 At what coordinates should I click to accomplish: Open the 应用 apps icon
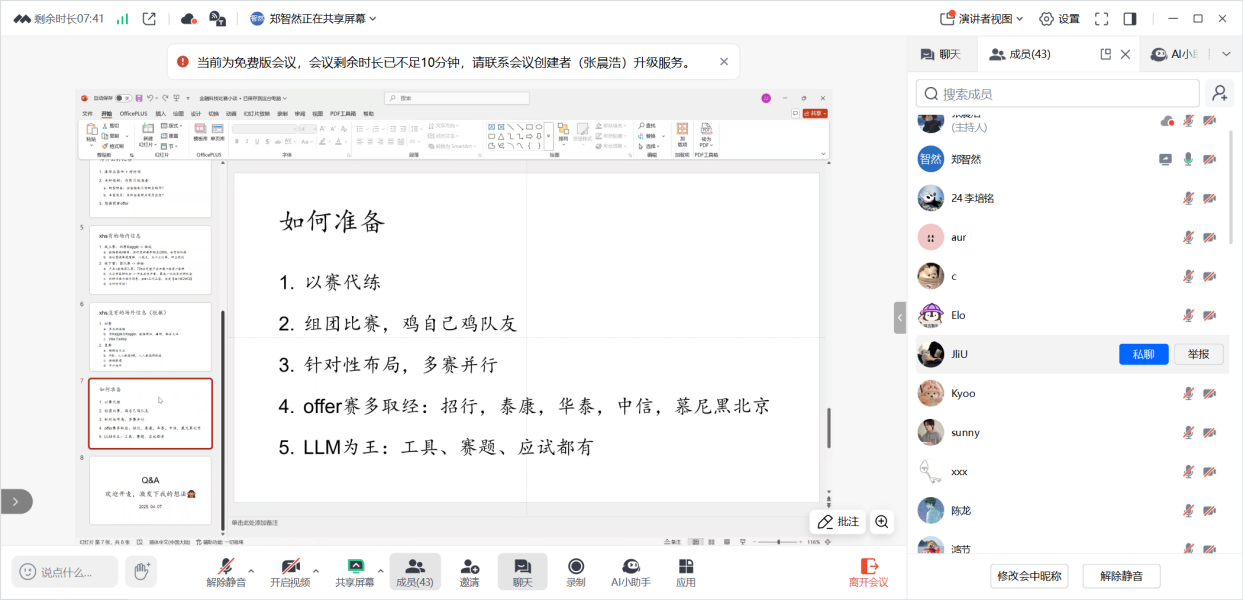(685, 567)
